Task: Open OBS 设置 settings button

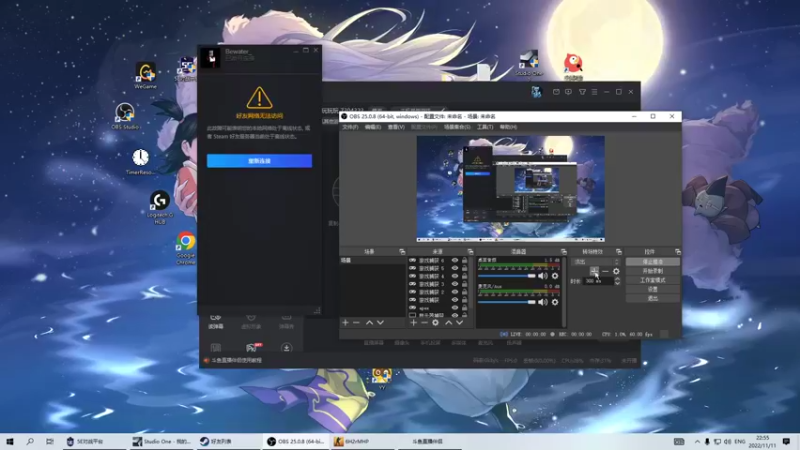Action: tap(653, 289)
